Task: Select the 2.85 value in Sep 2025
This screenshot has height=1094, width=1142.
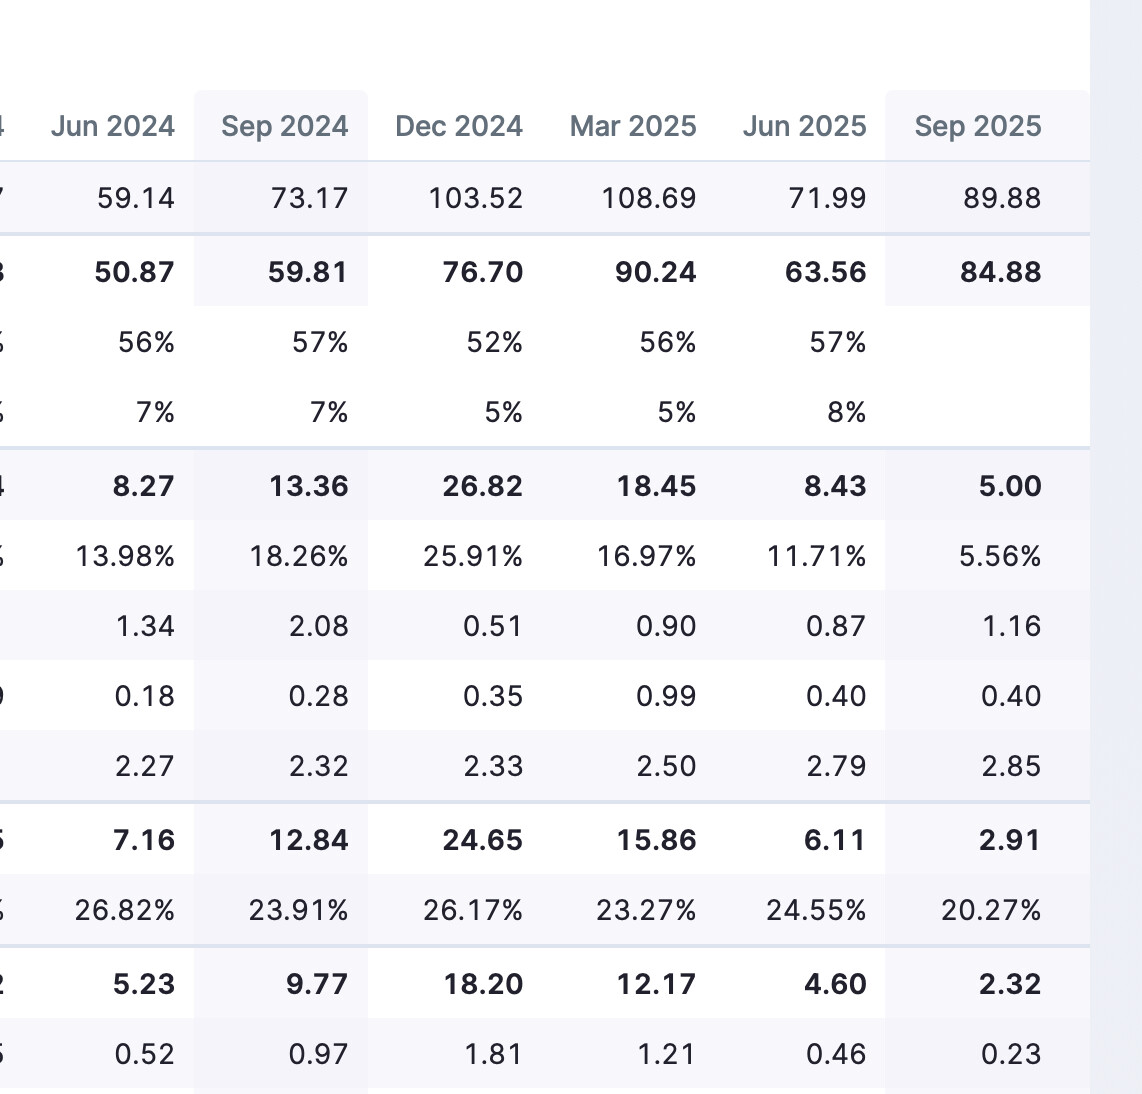Action: (x=1011, y=766)
